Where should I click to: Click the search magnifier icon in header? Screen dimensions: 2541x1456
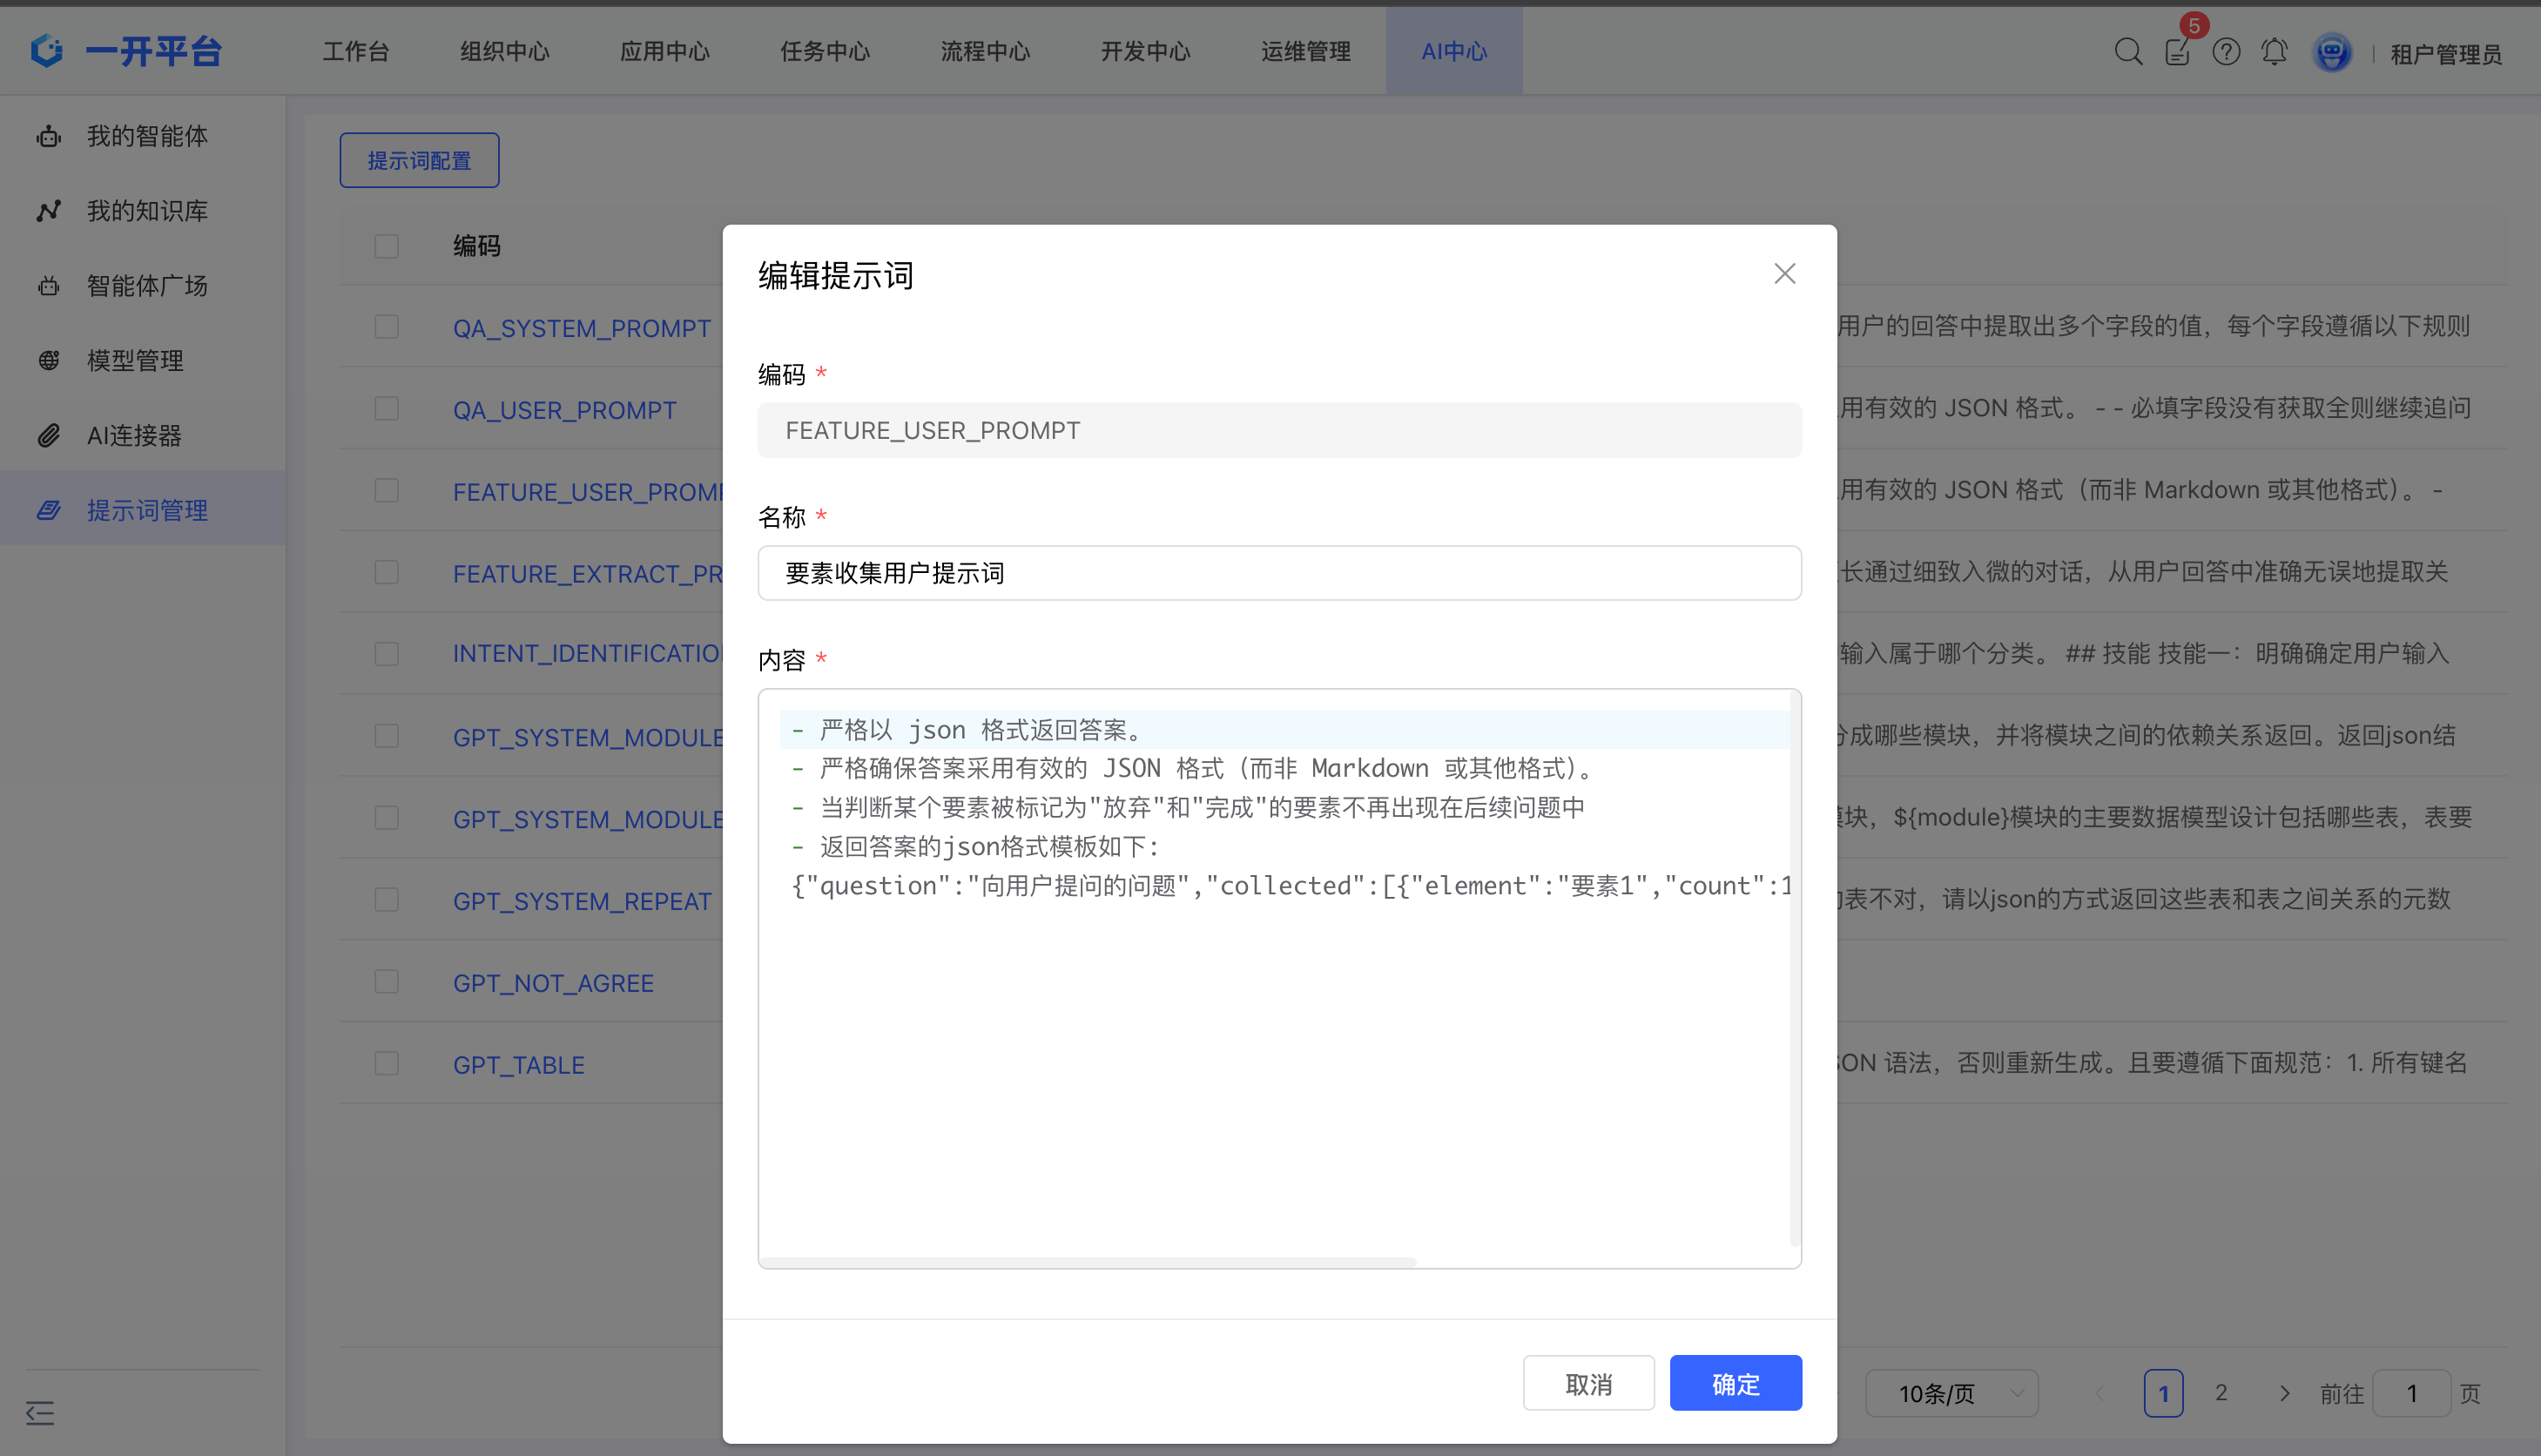point(2128,52)
